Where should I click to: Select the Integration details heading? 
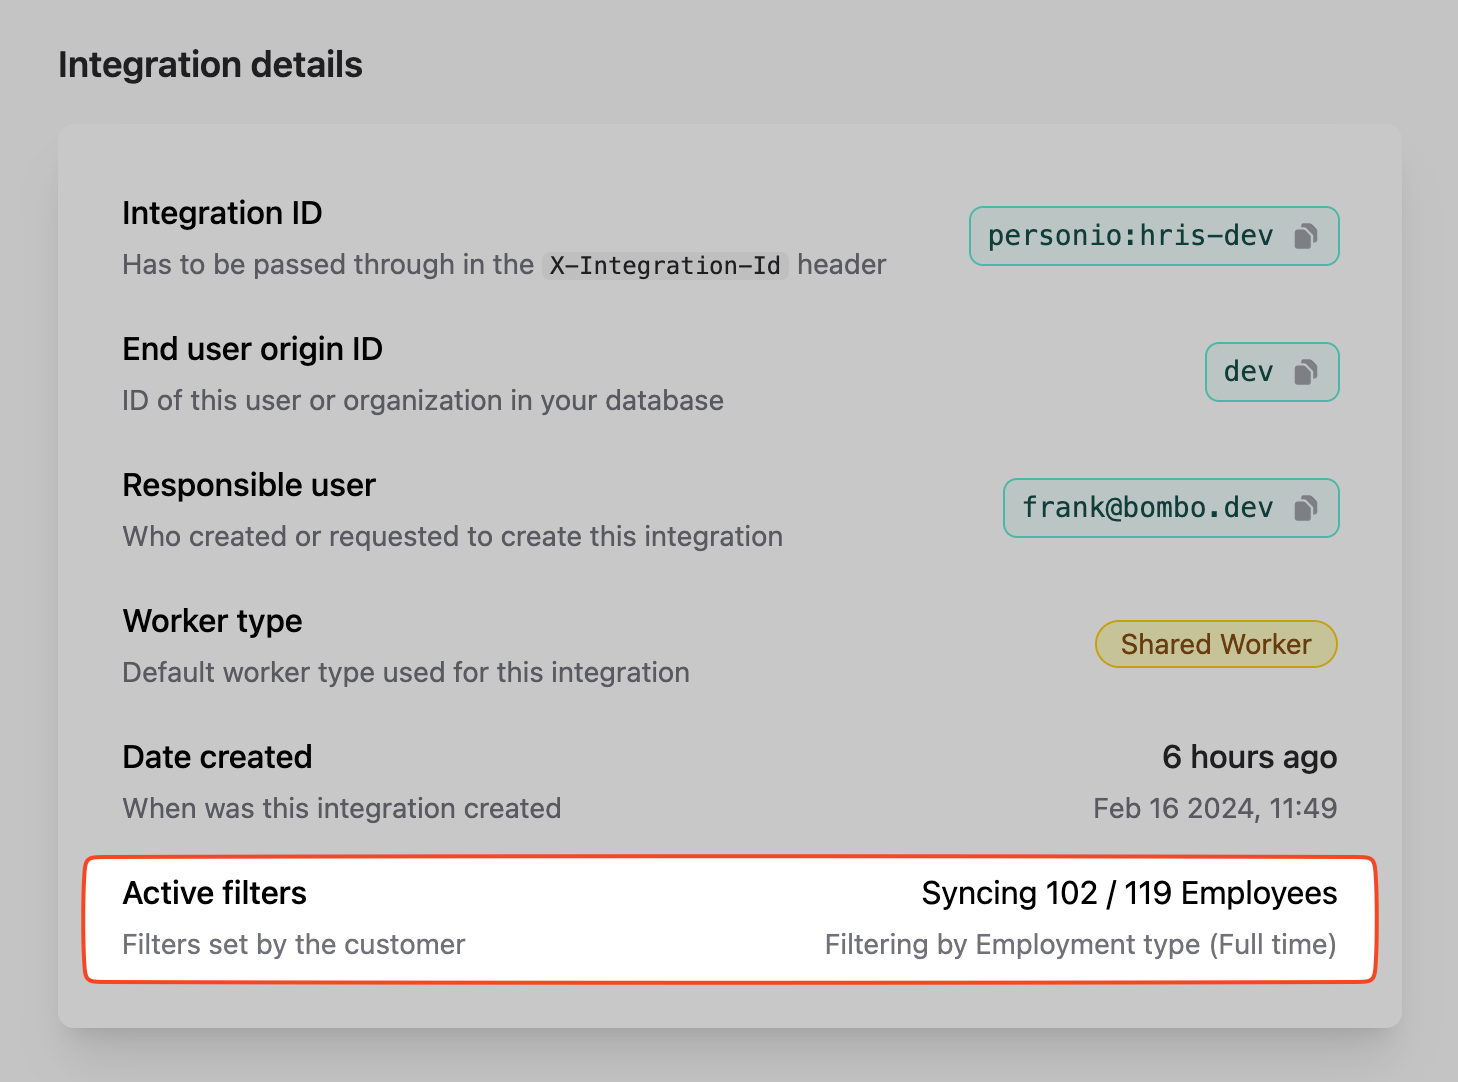click(210, 65)
